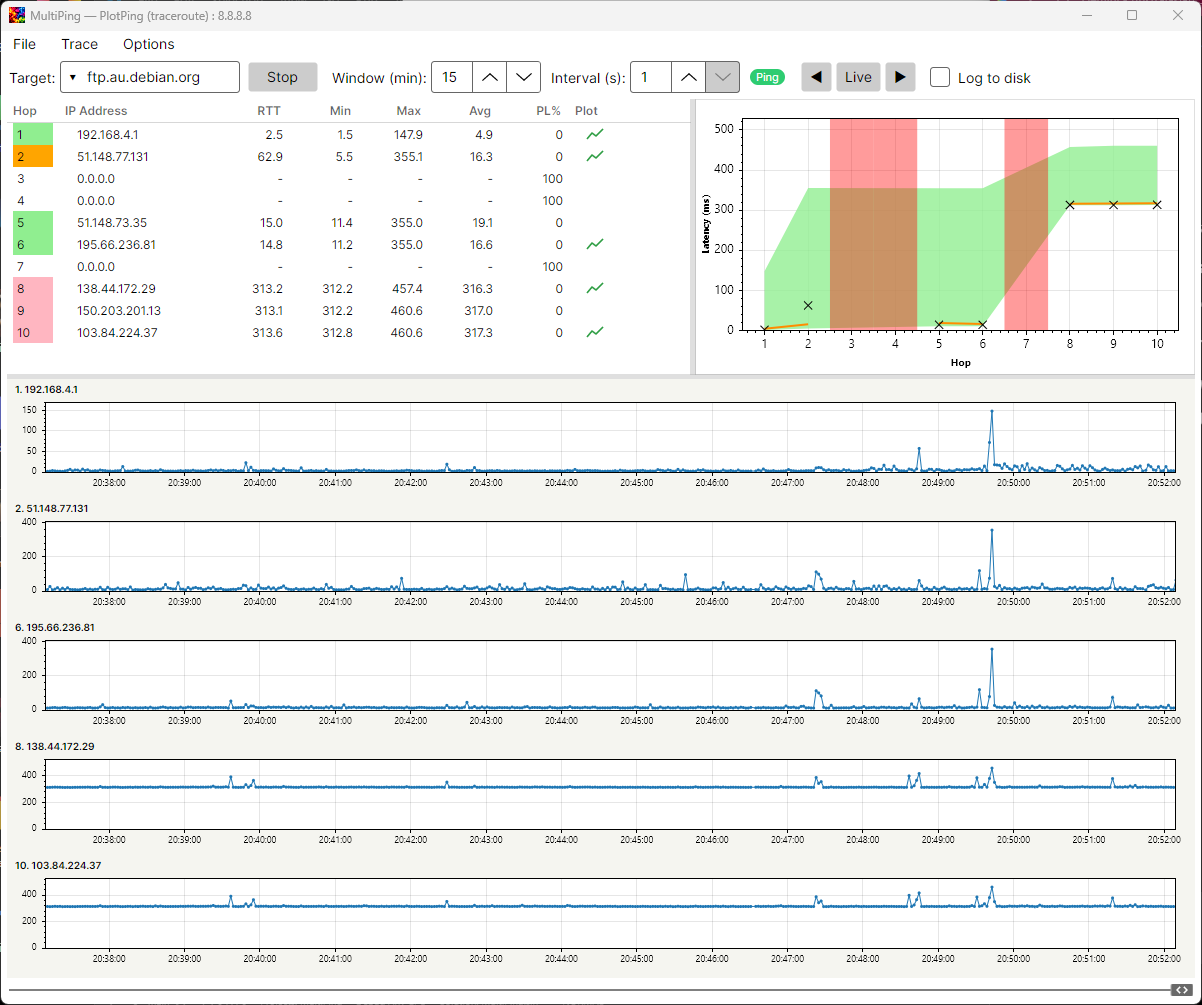Screen dimensions: 1202x1005
Task: Click IP address 51.148.73.35 in table
Action: (112, 222)
